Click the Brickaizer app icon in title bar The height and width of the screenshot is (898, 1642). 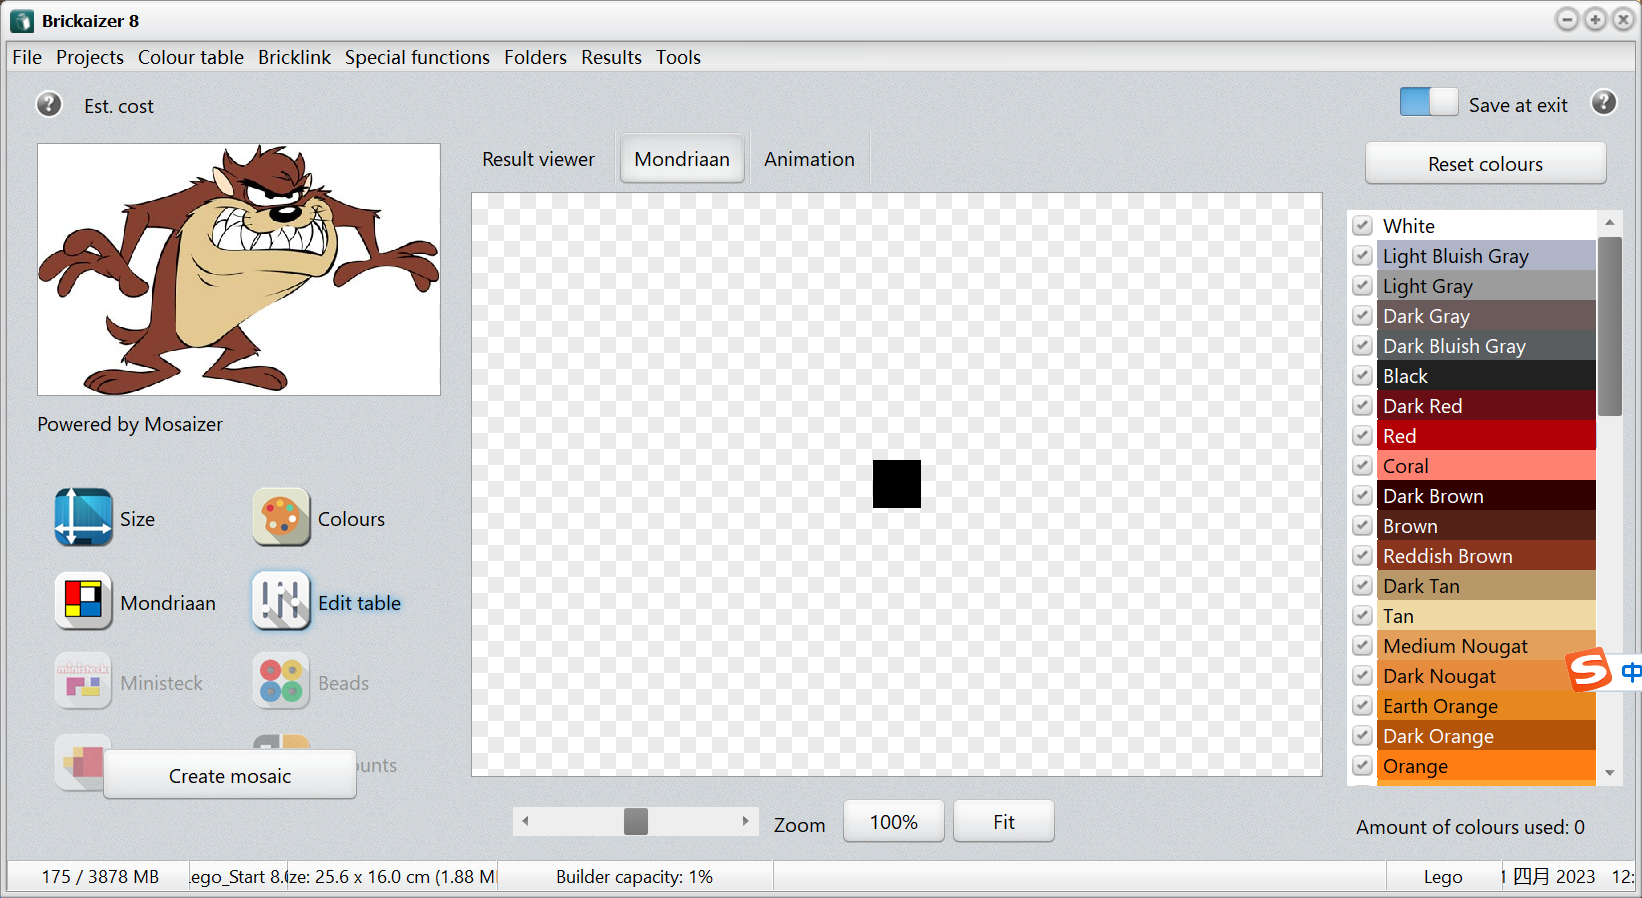coord(22,21)
